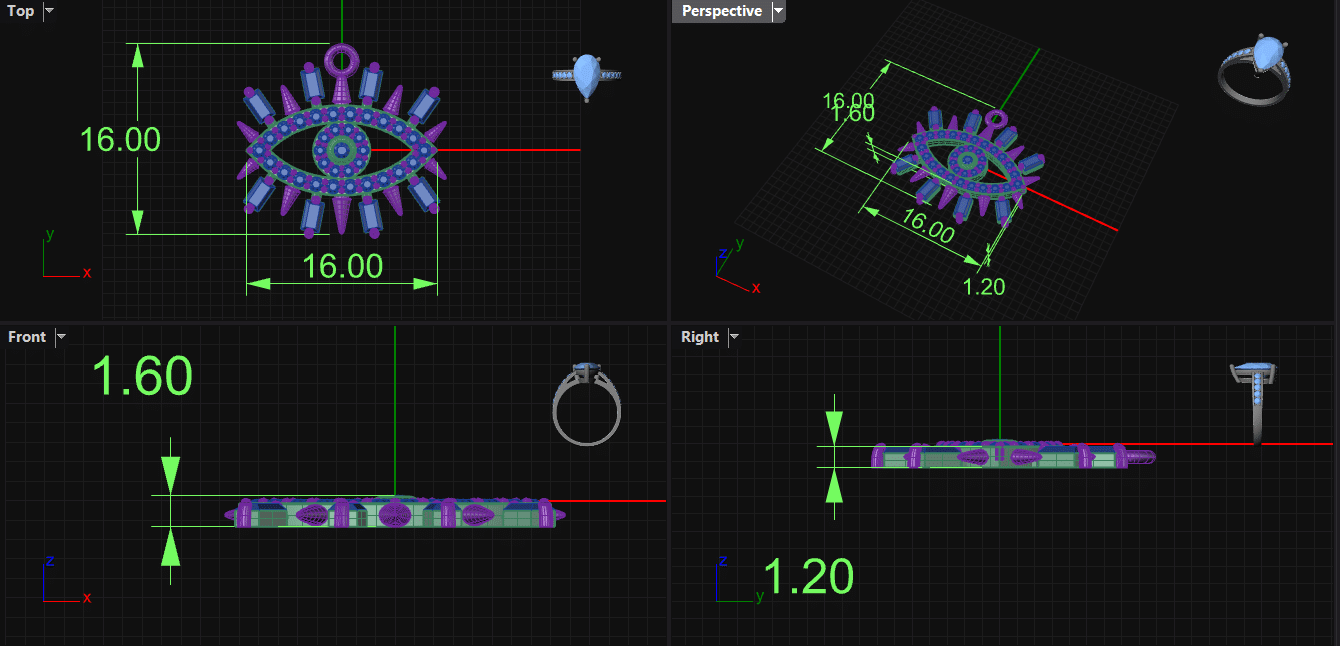
Task: Click the pendant bail loop in Top viewport
Action: (x=342, y=59)
